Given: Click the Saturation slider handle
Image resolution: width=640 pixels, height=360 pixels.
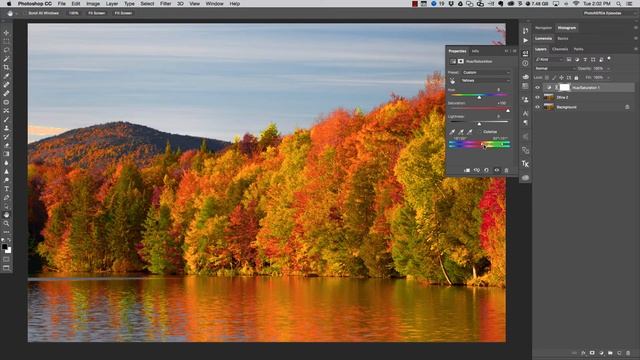Looking at the screenshot, I should tap(508, 111).
